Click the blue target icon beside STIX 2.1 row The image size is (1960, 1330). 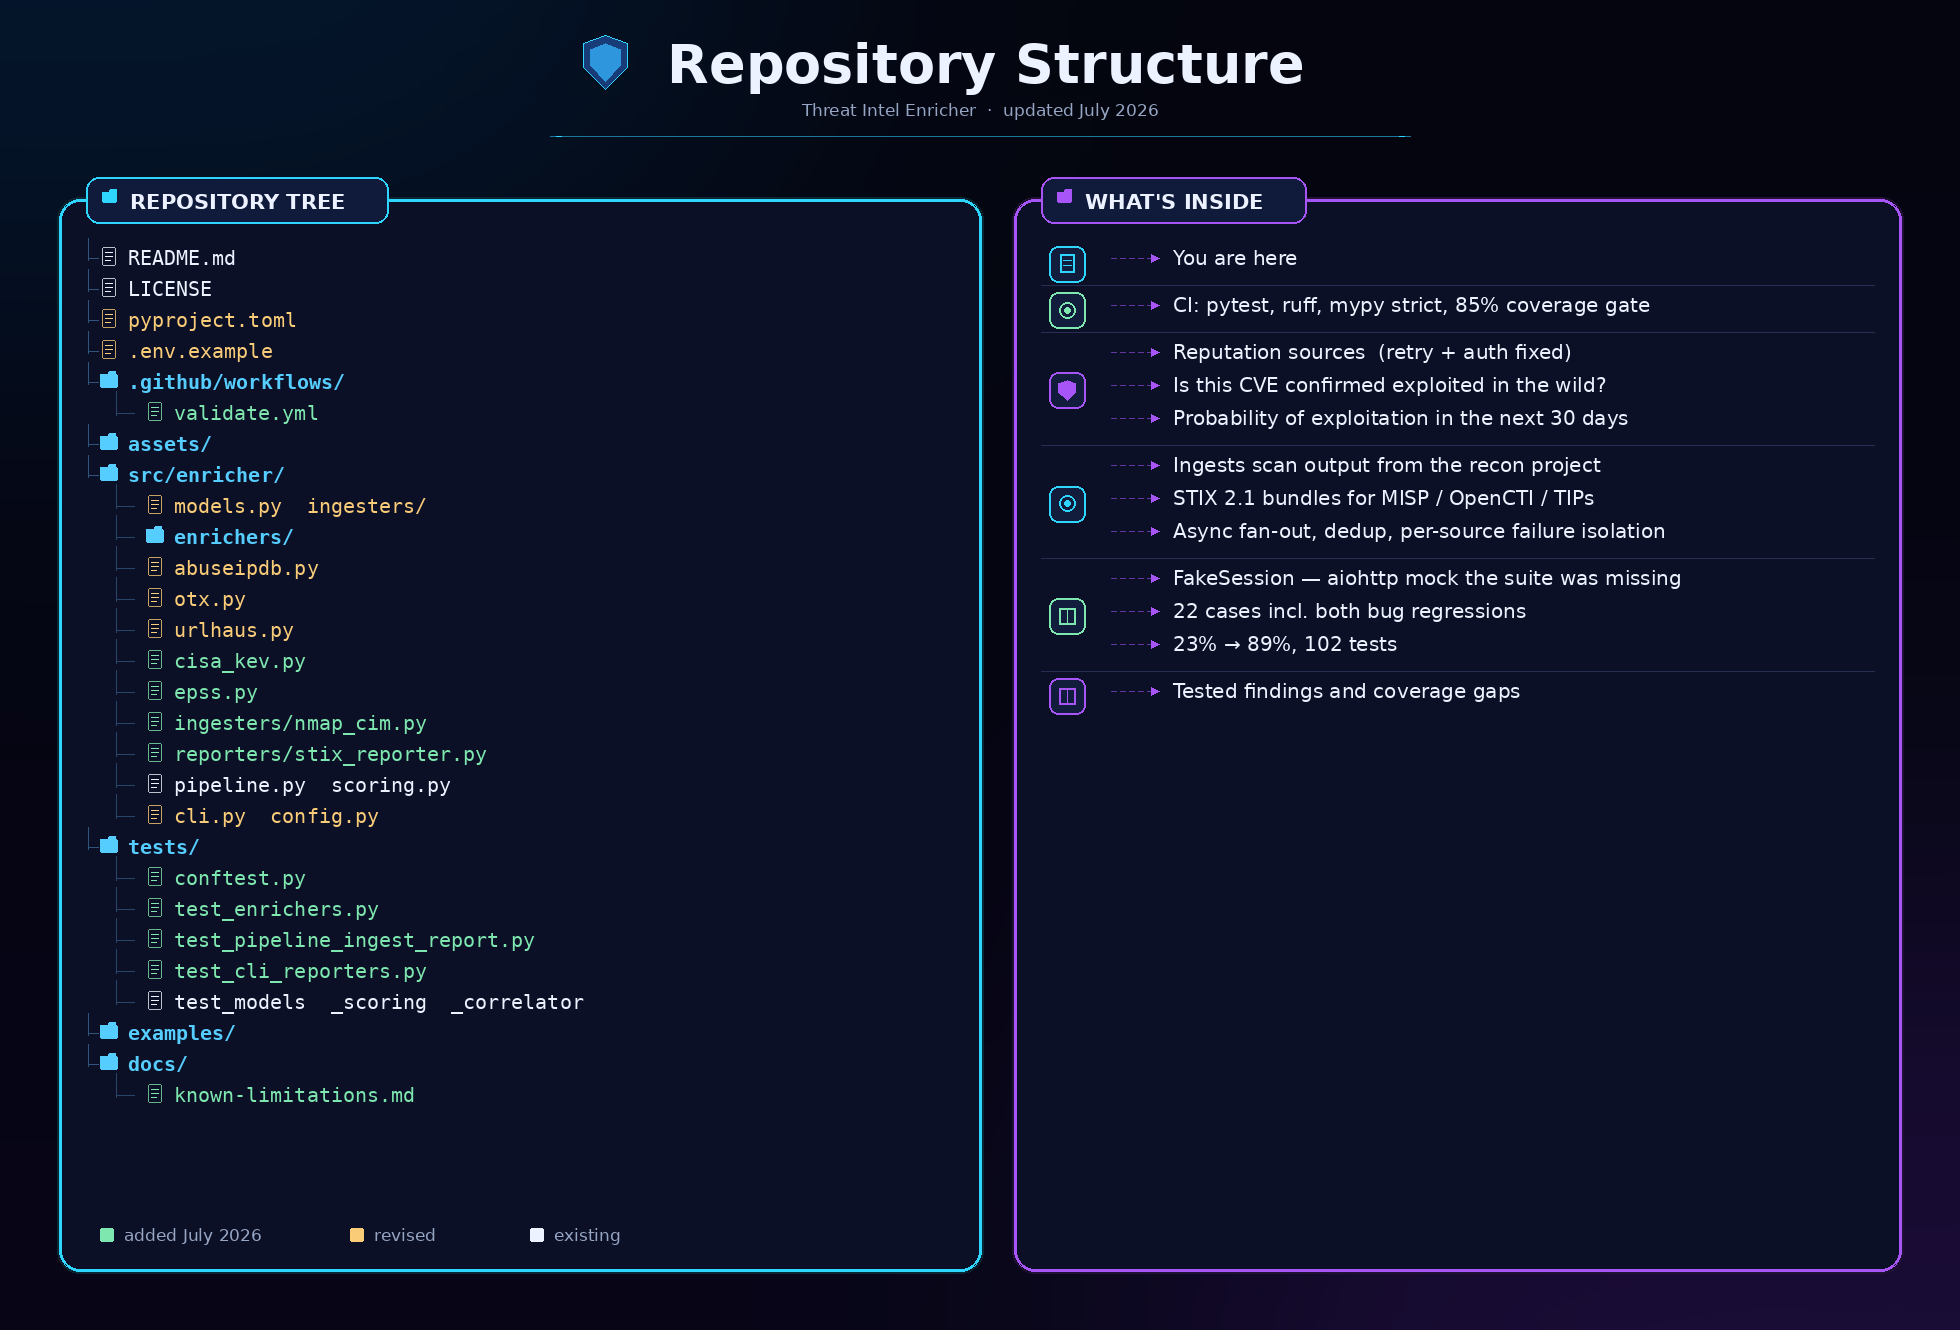click(1067, 503)
